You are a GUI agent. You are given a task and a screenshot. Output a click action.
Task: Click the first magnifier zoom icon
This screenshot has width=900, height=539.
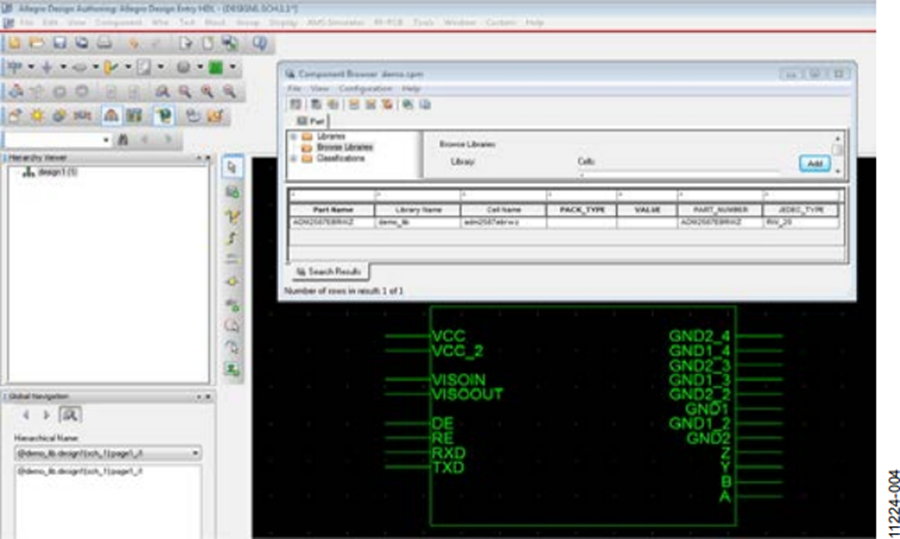click(x=162, y=92)
